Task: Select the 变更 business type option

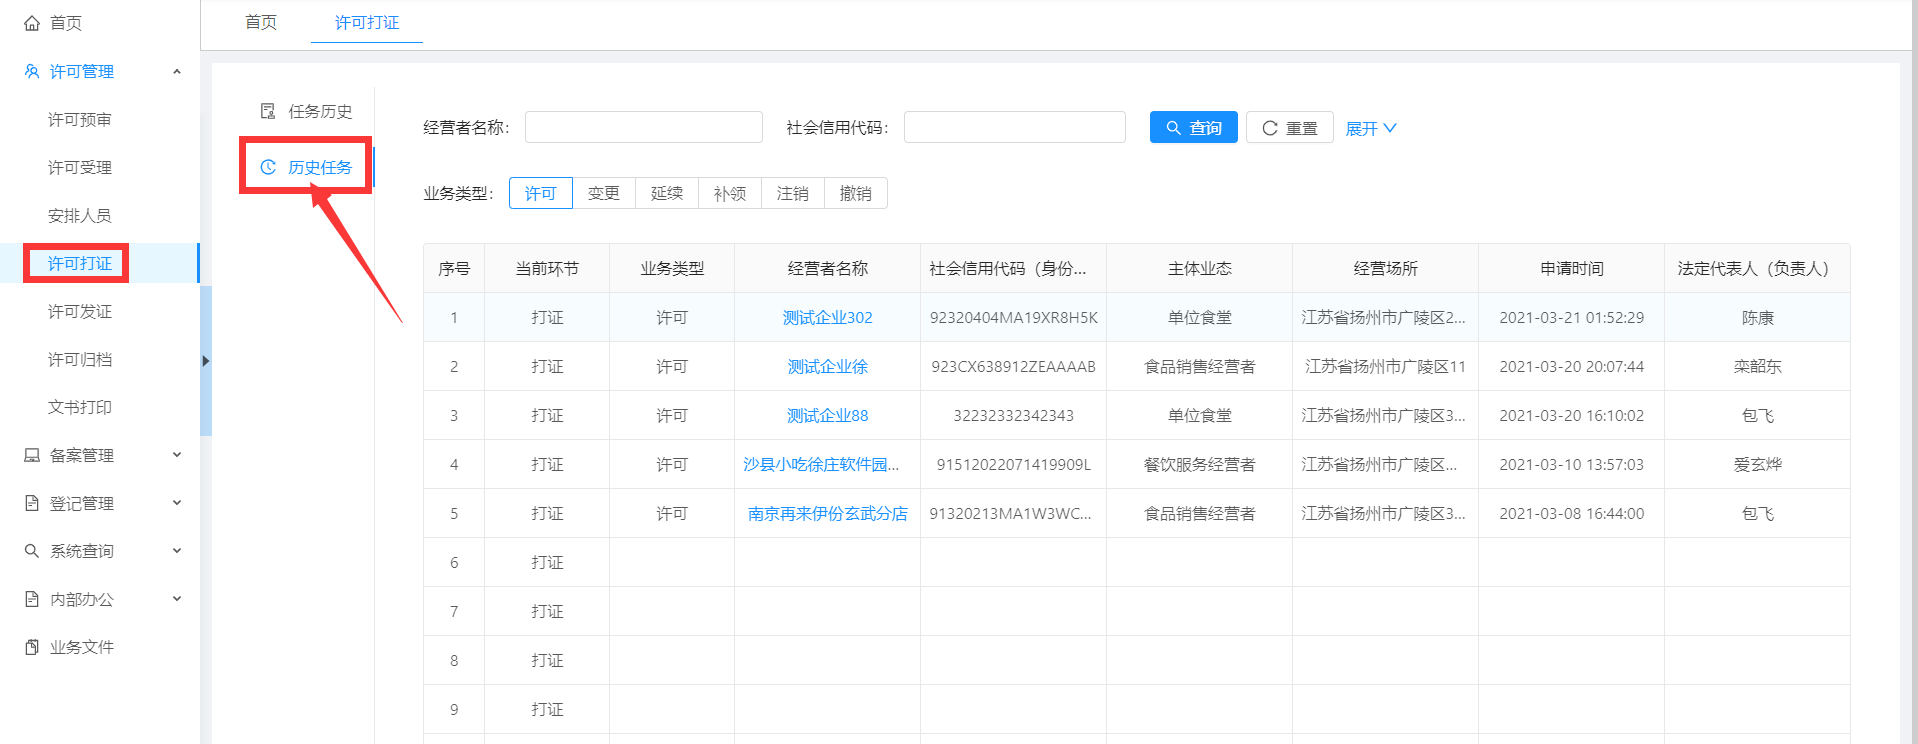Action: pyautogui.click(x=603, y=193)
